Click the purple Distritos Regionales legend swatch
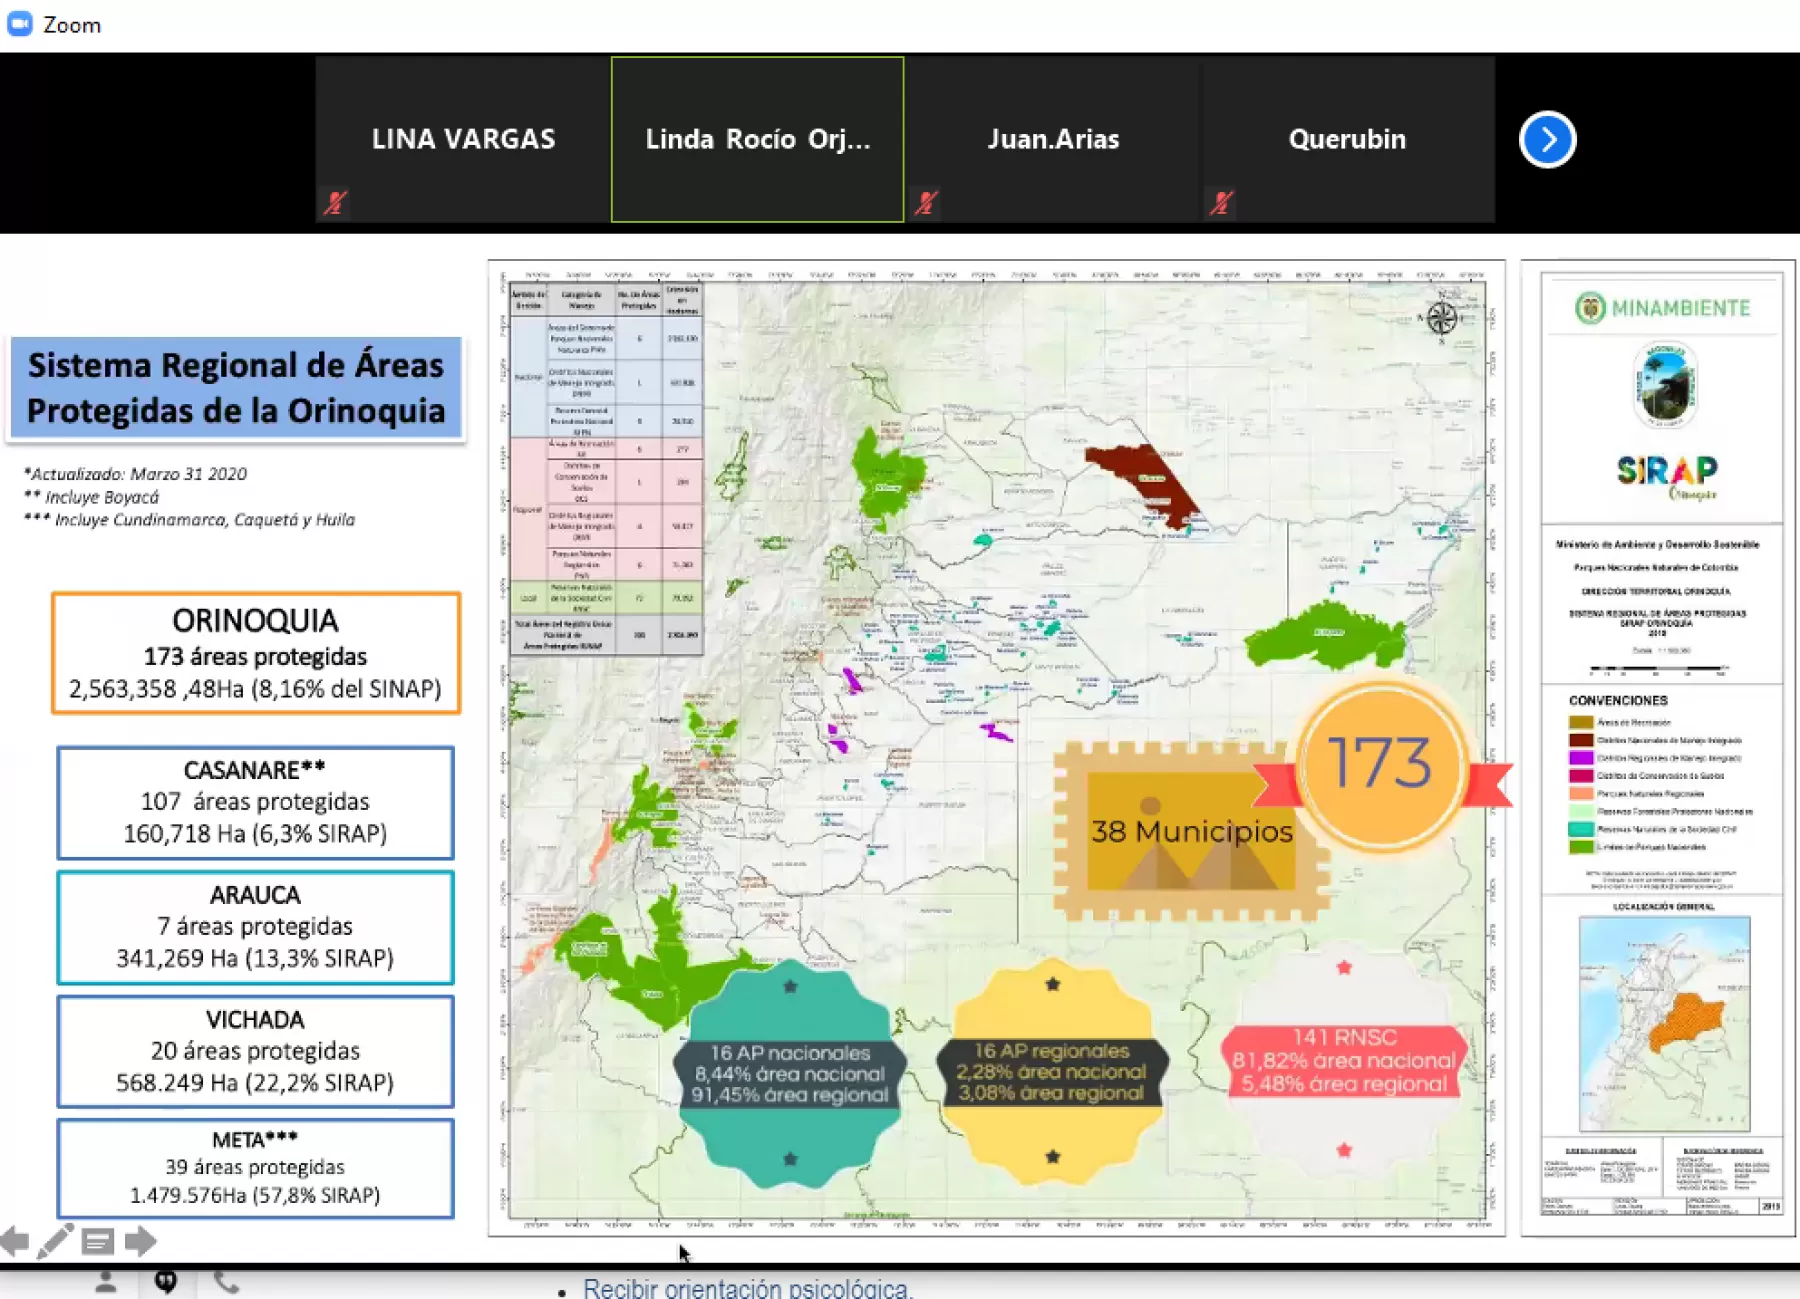 click(1580, 758)
